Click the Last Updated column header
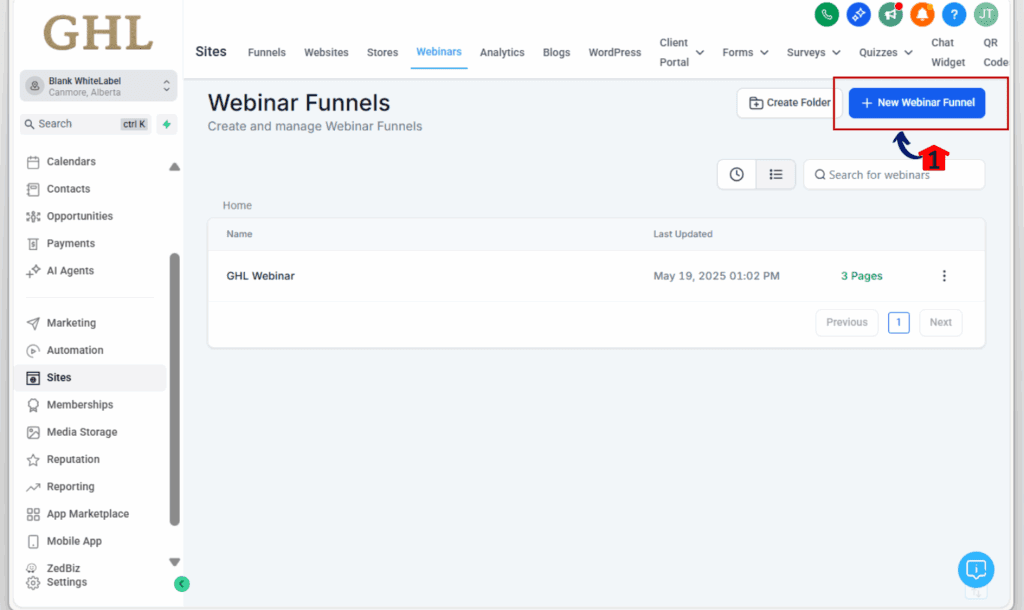This screenshot has height=610, width=1024. [682, 234]
